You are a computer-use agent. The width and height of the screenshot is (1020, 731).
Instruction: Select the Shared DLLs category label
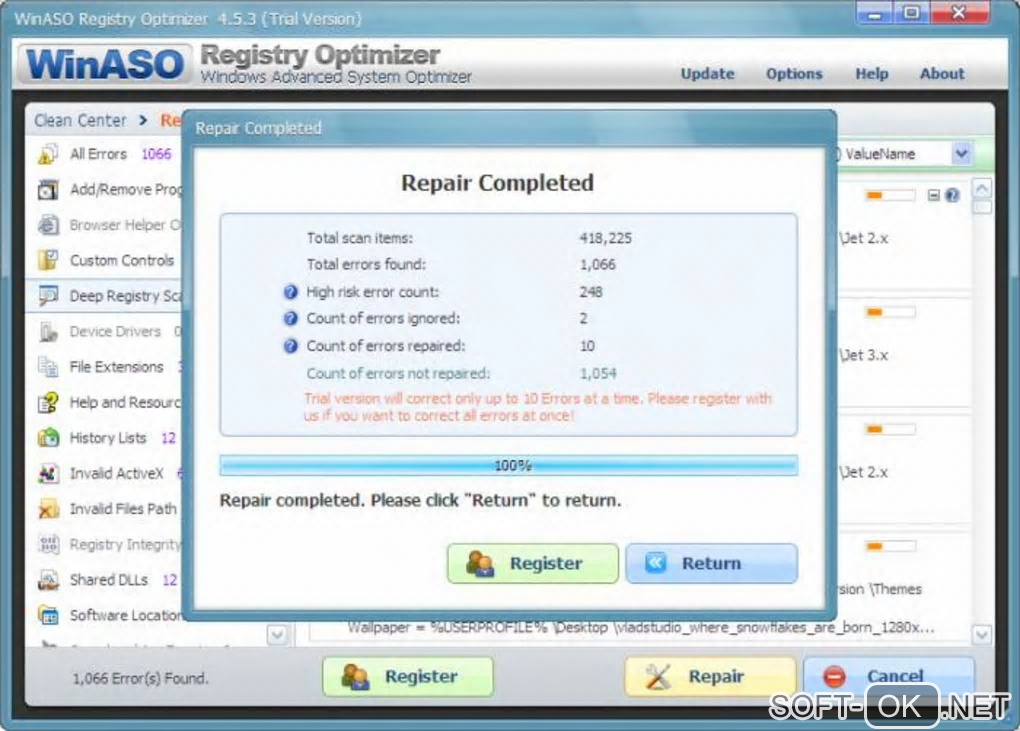pos(109,580)
